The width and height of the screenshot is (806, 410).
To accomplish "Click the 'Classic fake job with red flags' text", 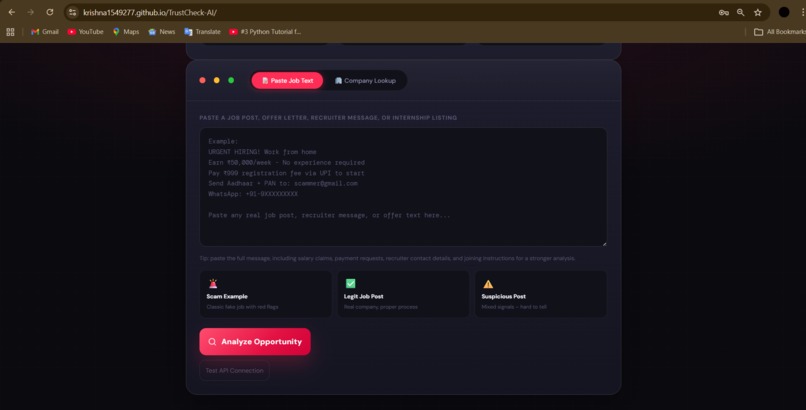I will (x=243, y=307).
